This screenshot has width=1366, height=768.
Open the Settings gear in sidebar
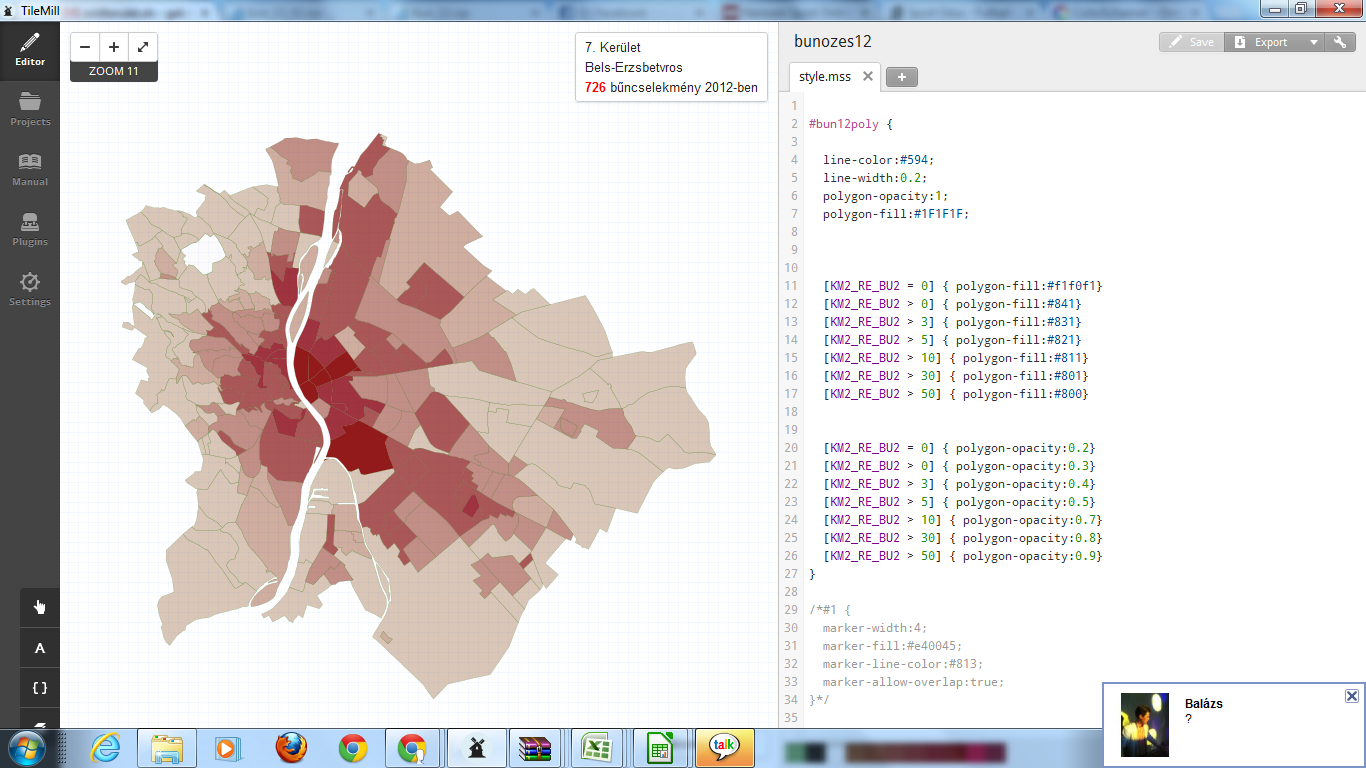(30, 289)
